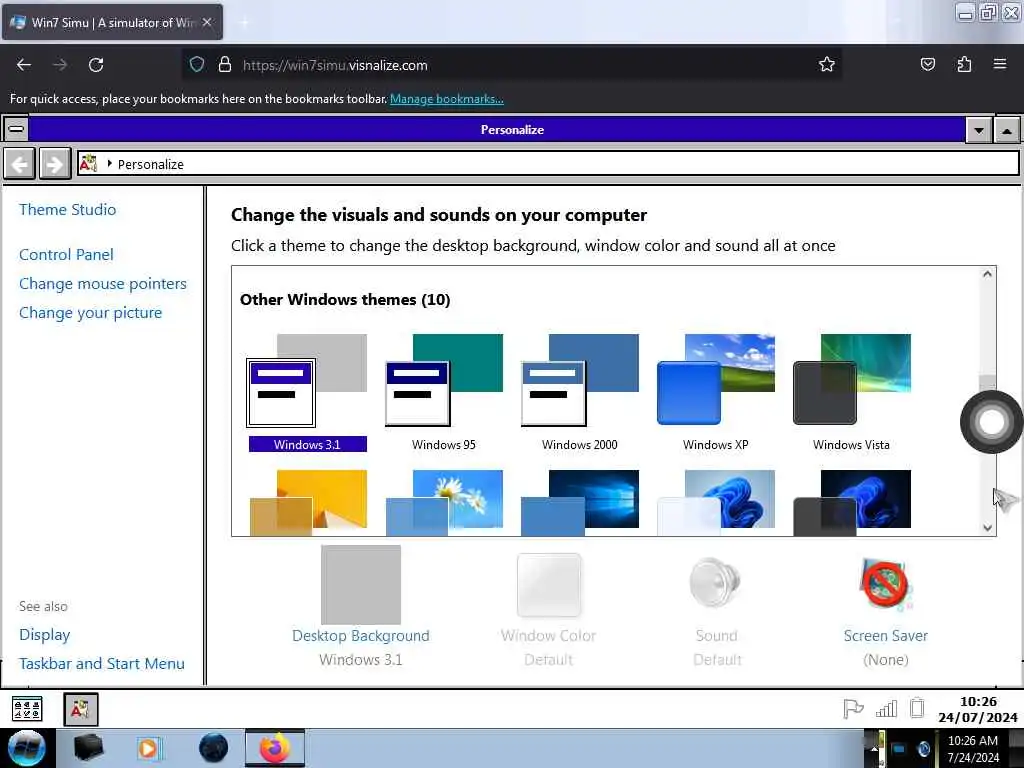
Task: Open Firefox extensions puzzle icon
Action: coord(964,64)
